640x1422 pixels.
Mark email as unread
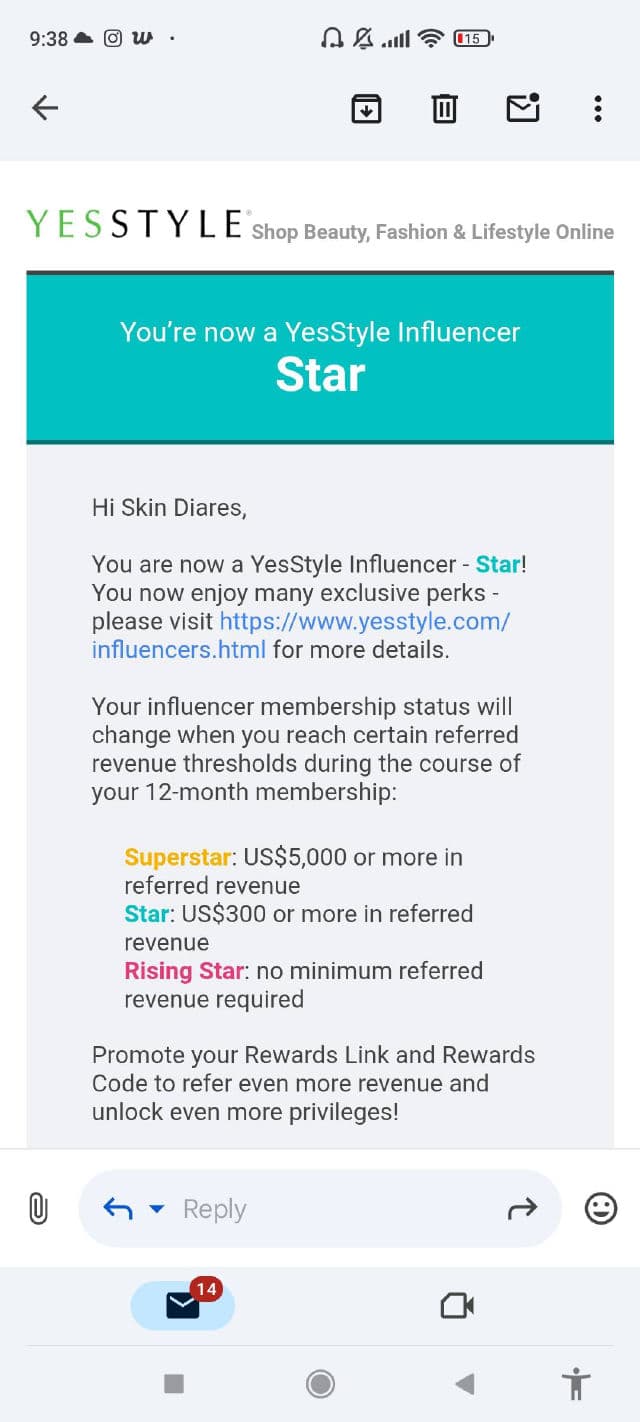pyautogui.click(x=523, y=108)
